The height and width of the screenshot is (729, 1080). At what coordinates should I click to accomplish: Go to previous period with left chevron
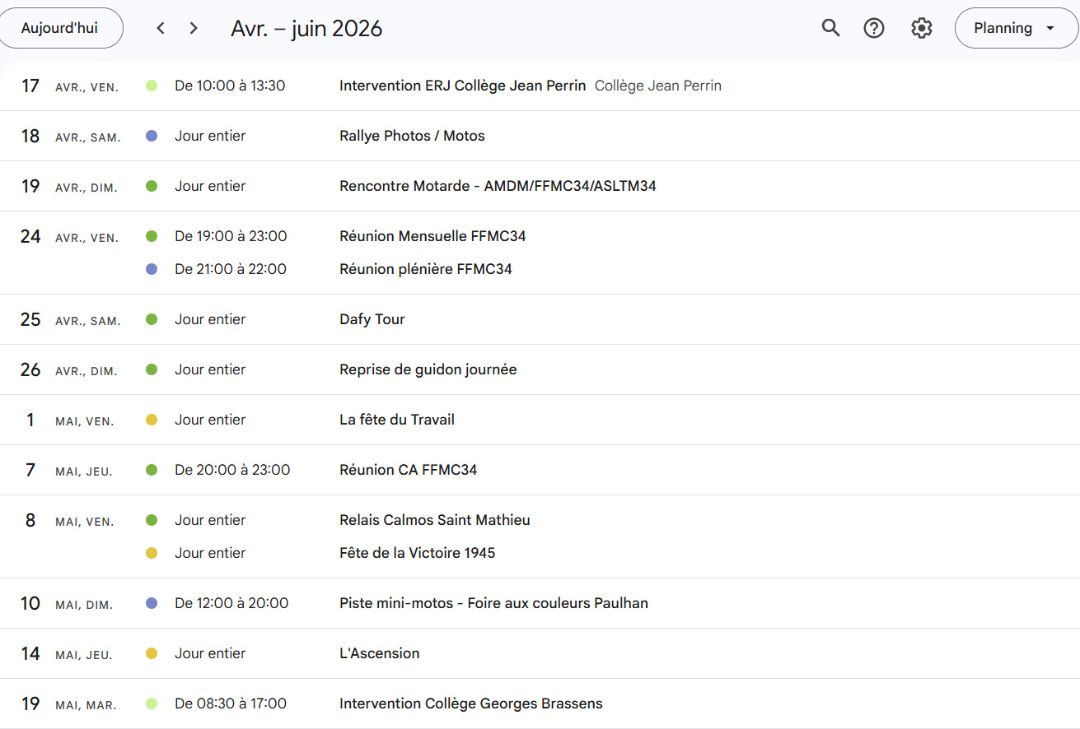click(160, 28)
